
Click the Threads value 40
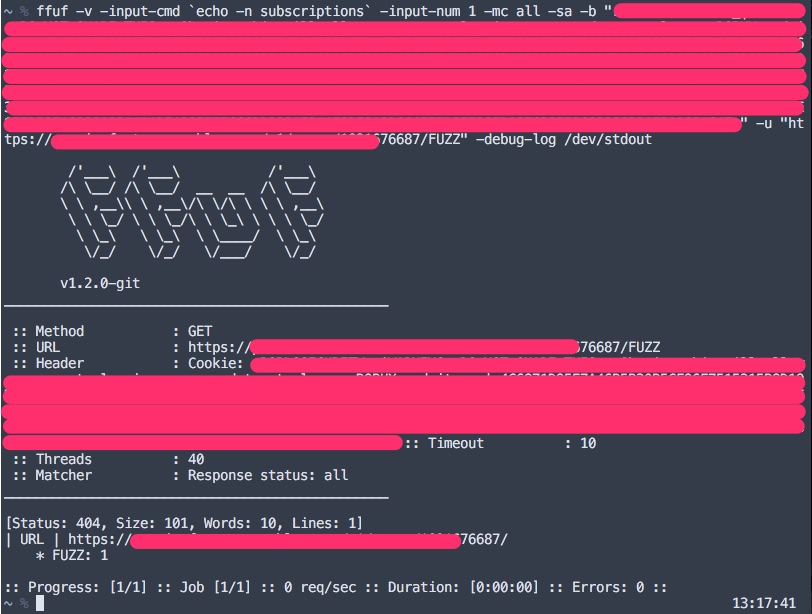tap(196, 459)
